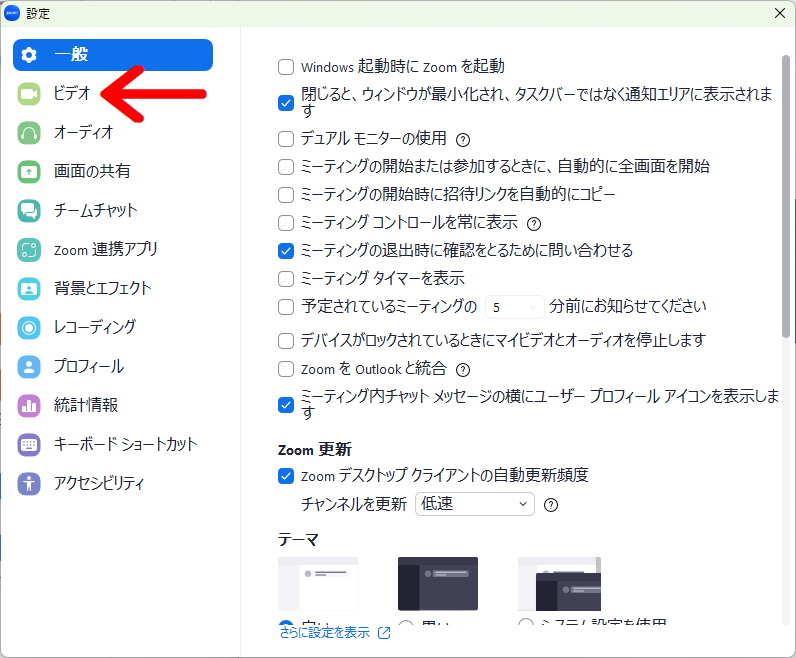
Task: Enable デュアル モニターの使用 checkbox
Action: click(286, 139)
